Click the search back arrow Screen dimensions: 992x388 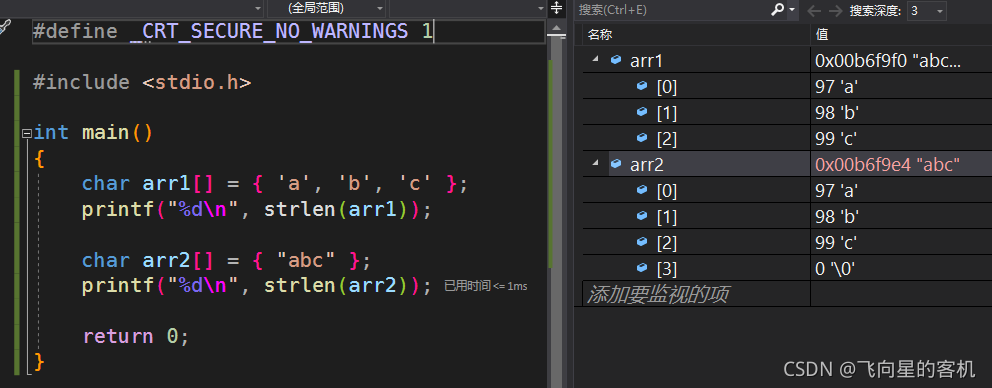coord(814,10)
